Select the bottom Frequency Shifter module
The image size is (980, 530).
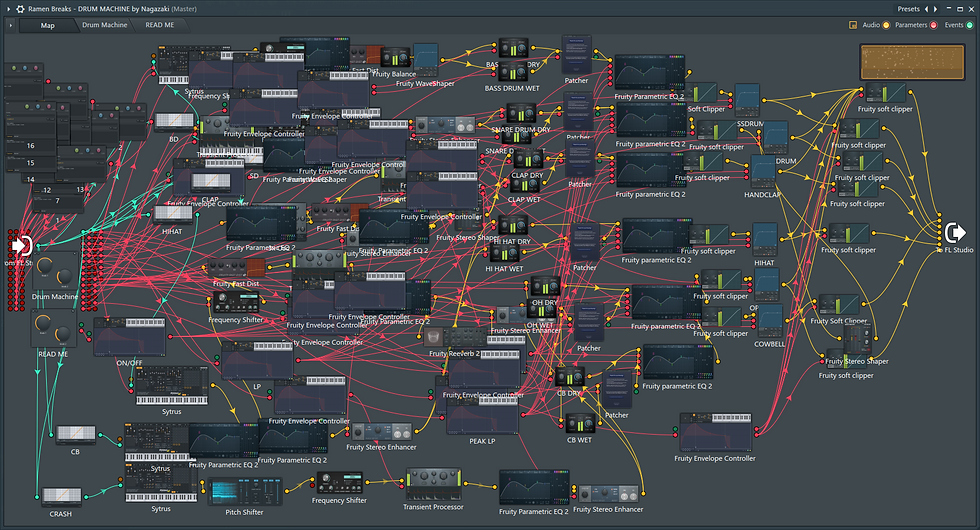coord(339,483)
